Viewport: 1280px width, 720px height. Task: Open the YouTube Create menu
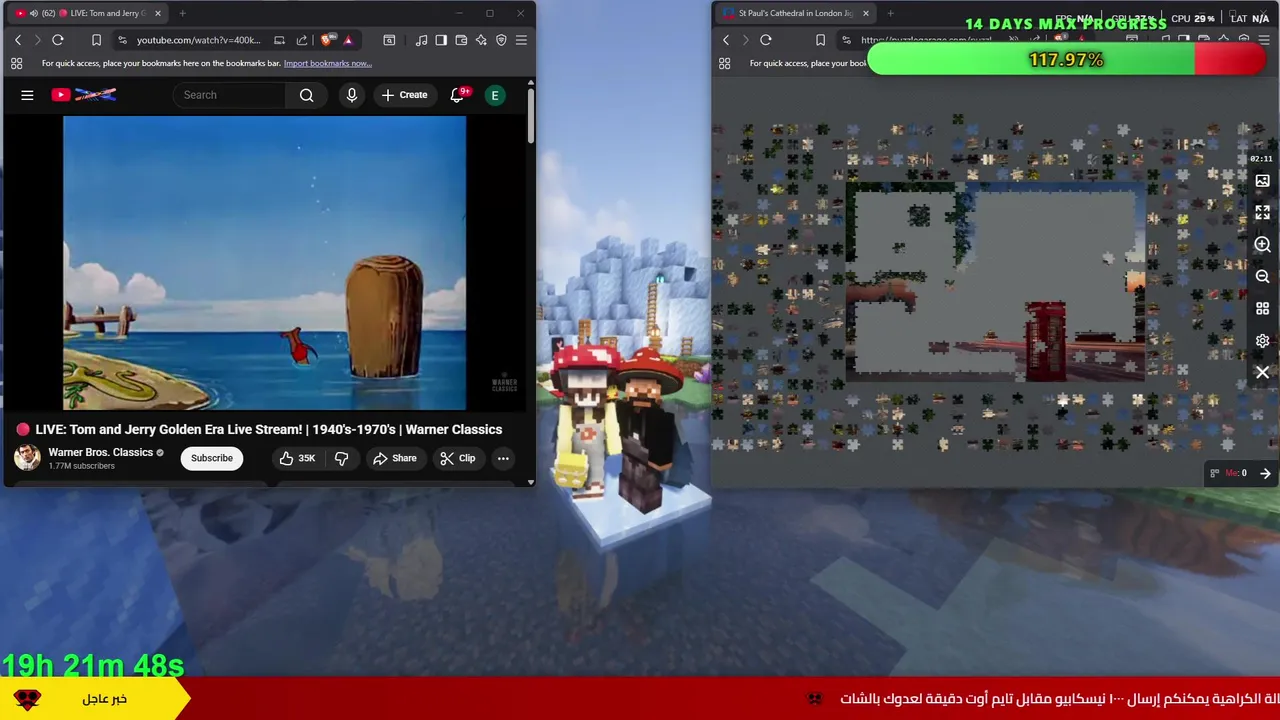404,95
